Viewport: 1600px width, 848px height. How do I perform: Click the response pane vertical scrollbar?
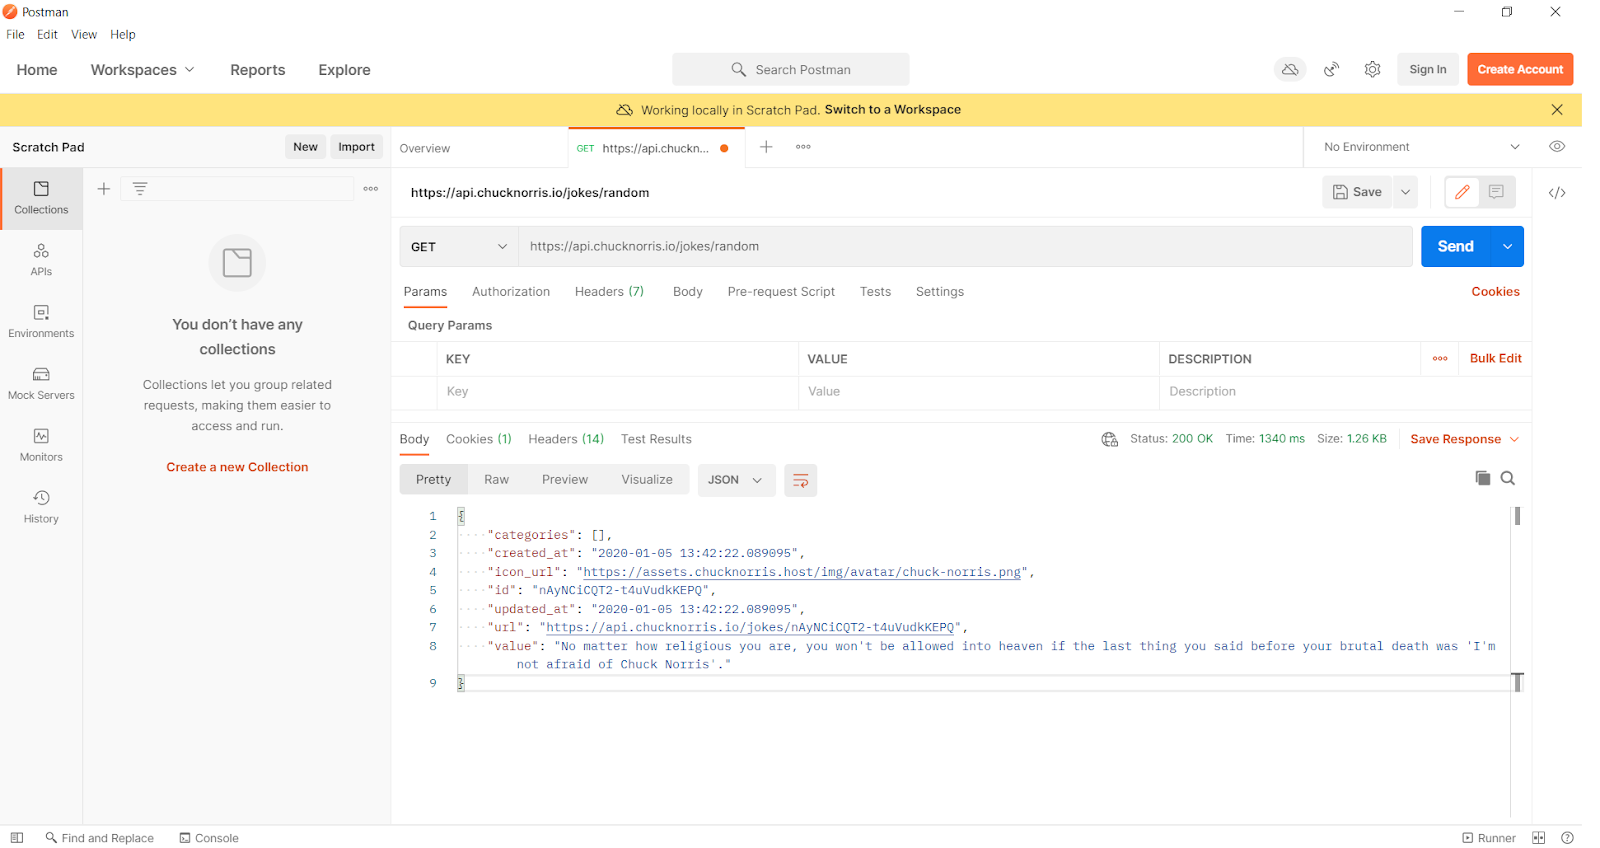(1517, 517)
